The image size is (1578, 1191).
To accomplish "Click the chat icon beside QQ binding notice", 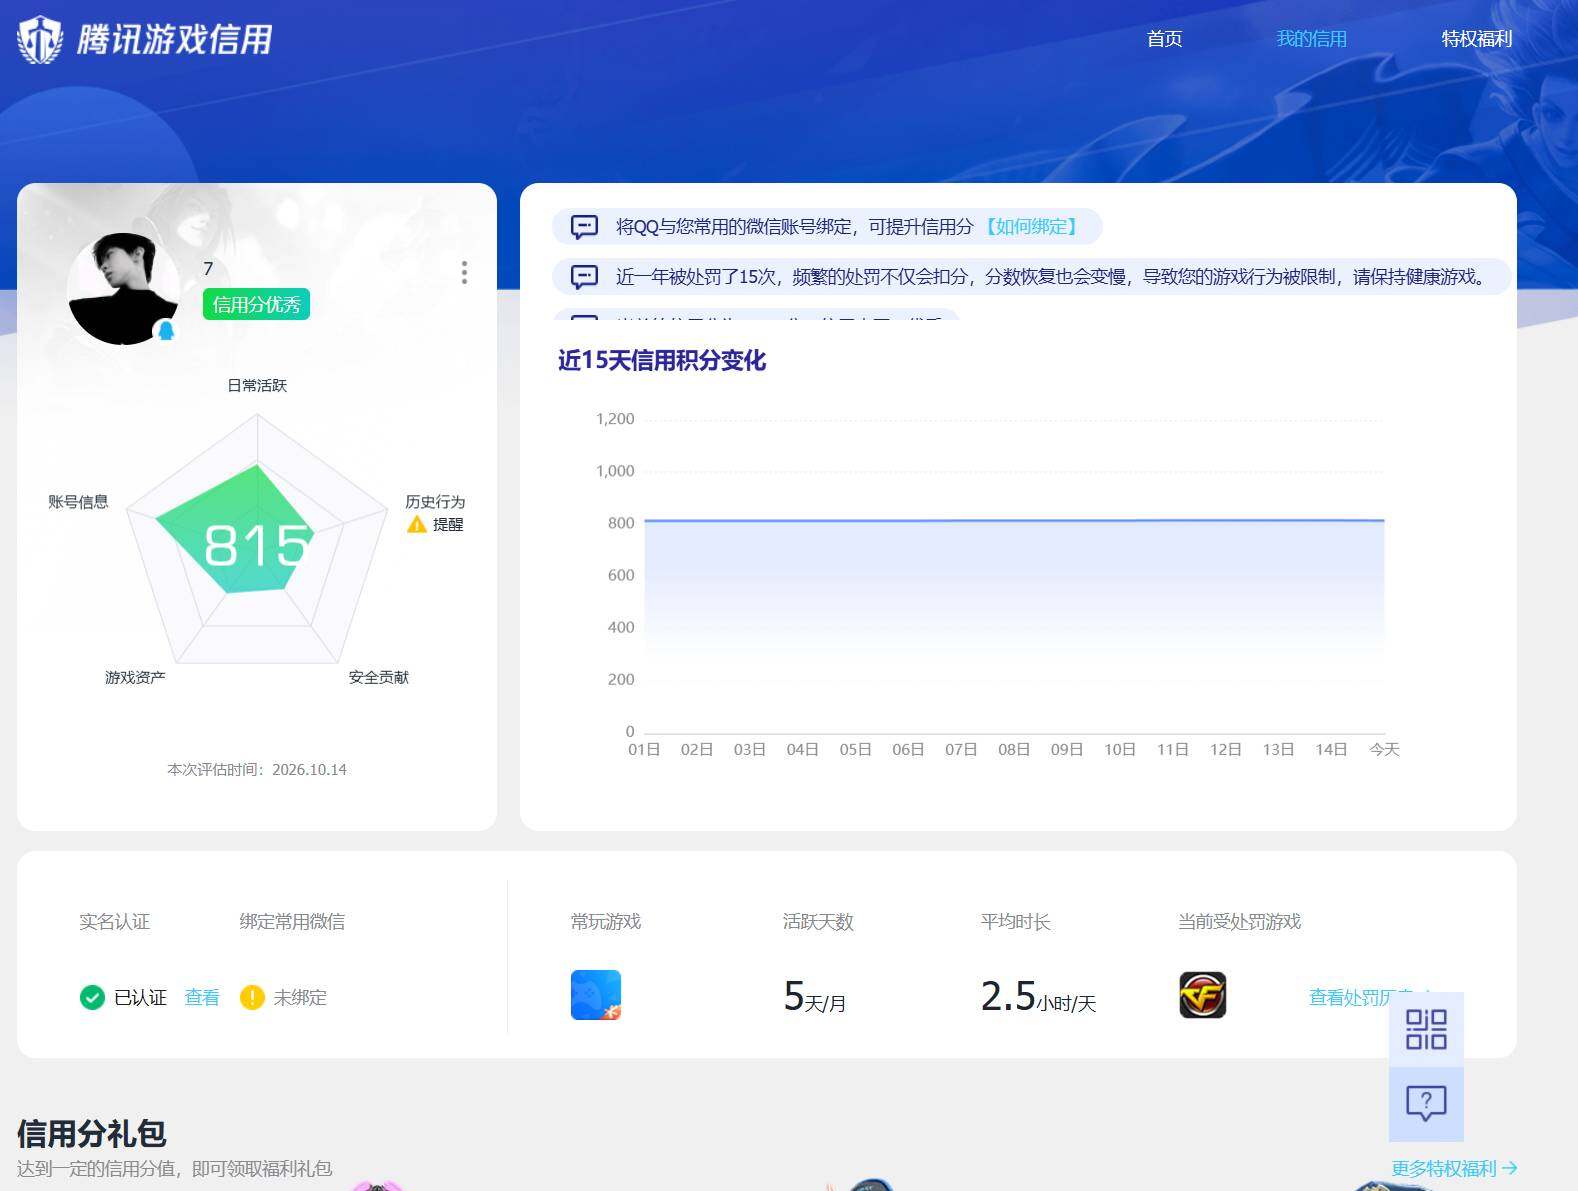I will tap(584, 227).
